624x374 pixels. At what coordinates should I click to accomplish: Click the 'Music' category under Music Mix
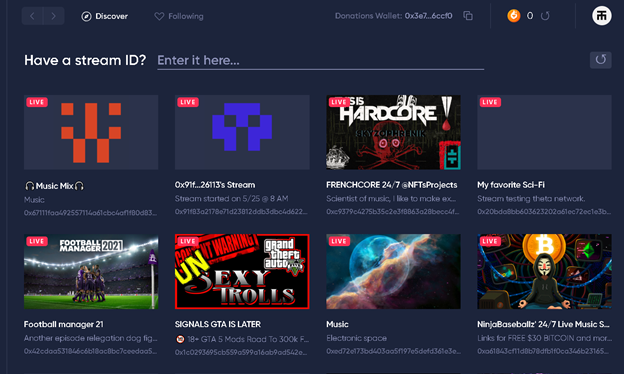pos(34,200)
